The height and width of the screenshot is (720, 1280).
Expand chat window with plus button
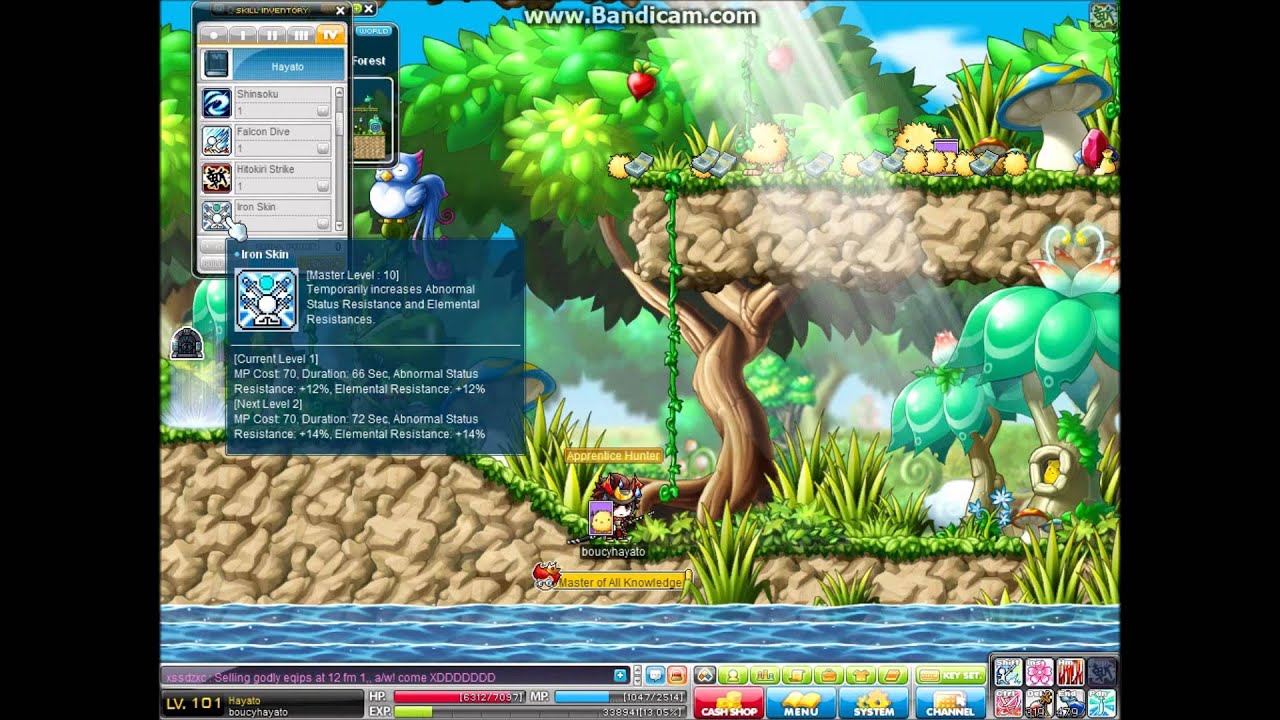coord(621,676)
